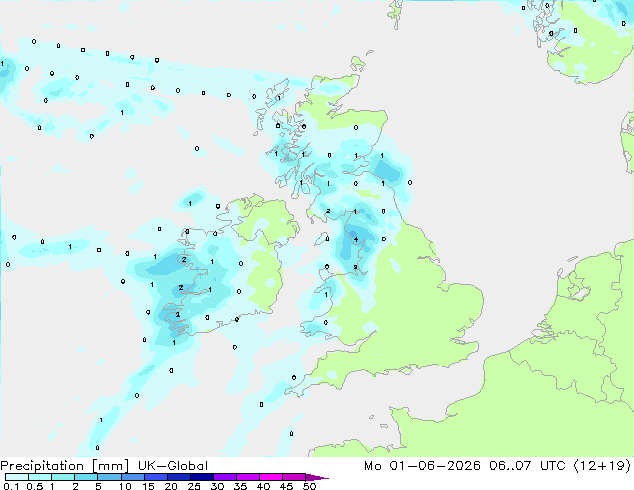
Task: Click the 40 to 45 mm legend swatch
Action: point(271,477)
